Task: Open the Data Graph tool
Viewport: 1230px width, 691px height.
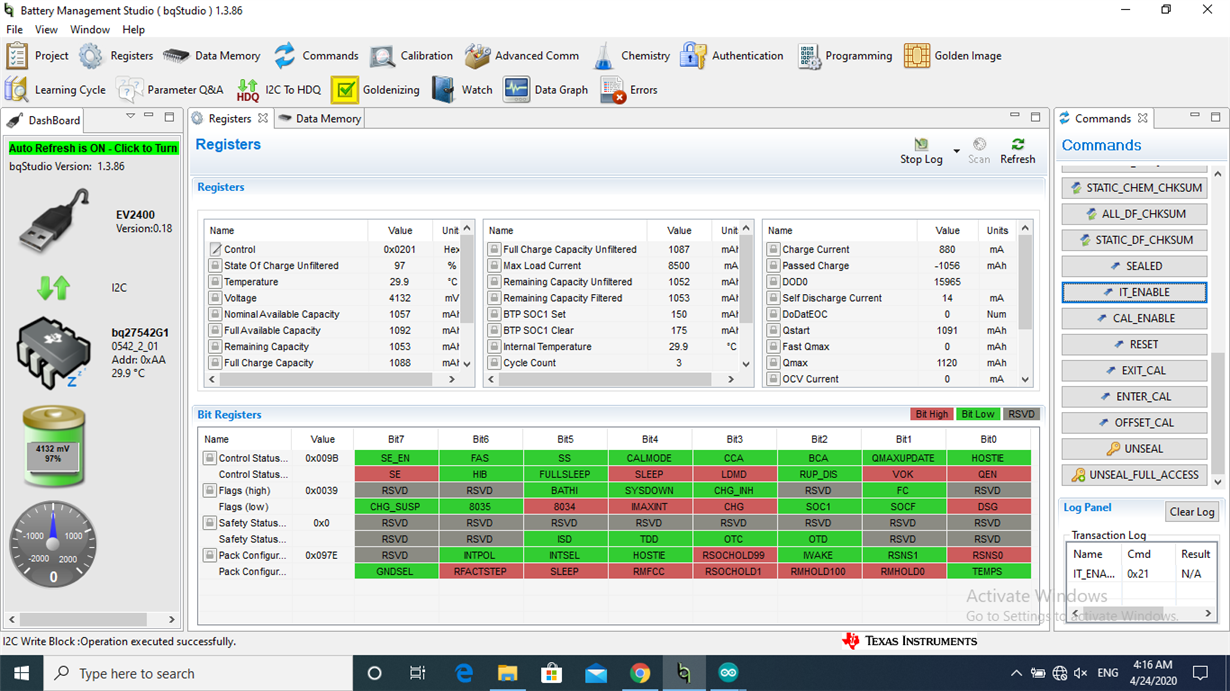Action: [546, 90]
